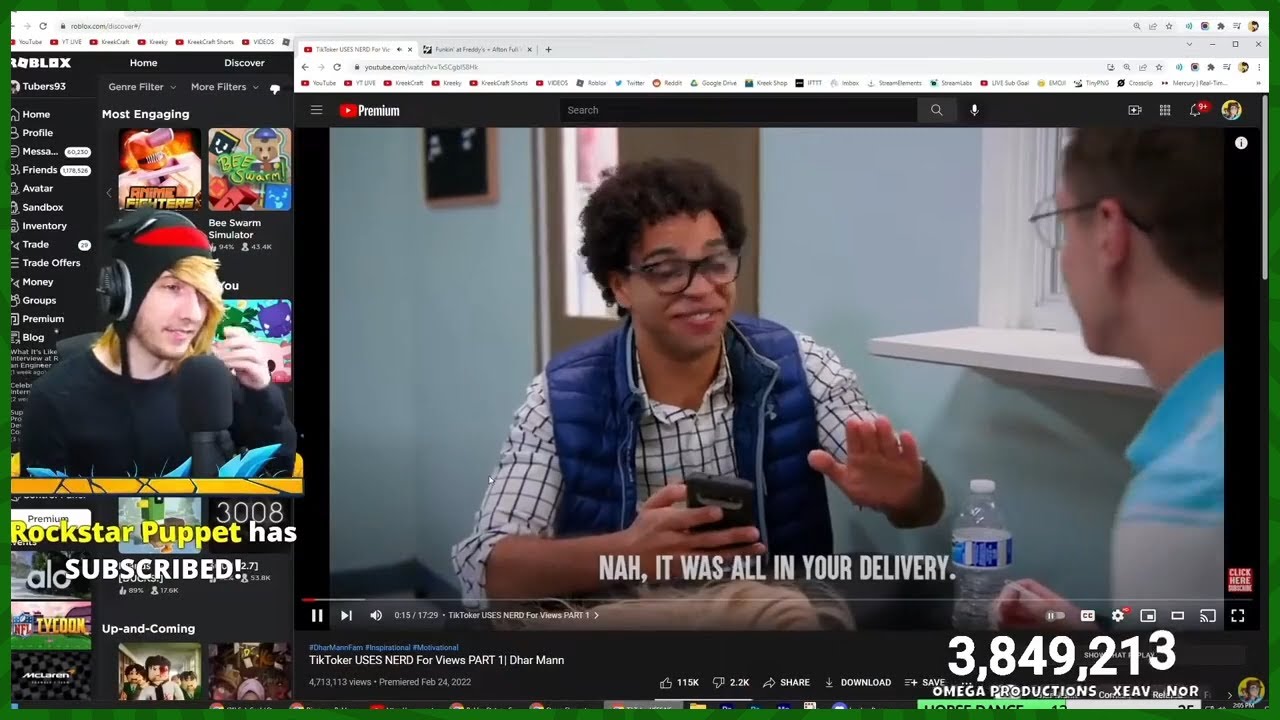Viewport: 1280px width, 720px height.
Task: Focus the YouTube search box
Action: click(738, 110)
